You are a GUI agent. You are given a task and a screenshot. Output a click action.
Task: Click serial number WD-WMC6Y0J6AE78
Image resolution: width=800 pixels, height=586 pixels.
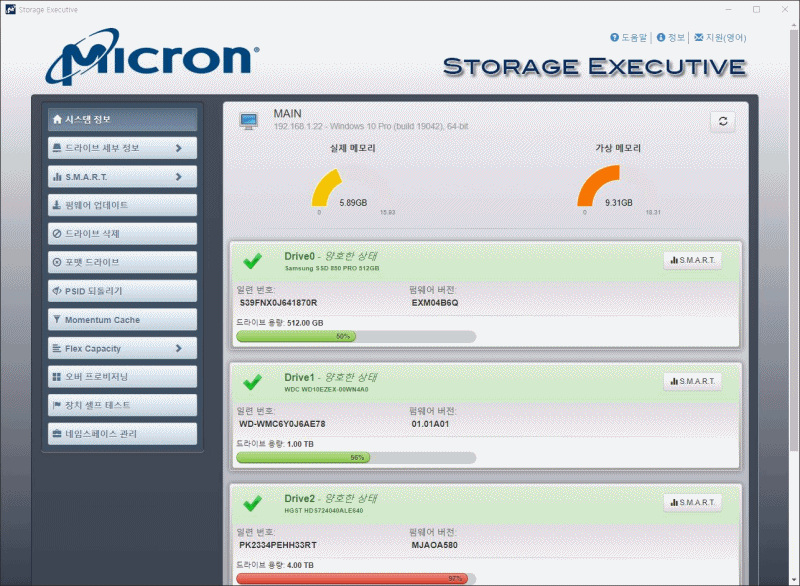click(x=282, y=424)
